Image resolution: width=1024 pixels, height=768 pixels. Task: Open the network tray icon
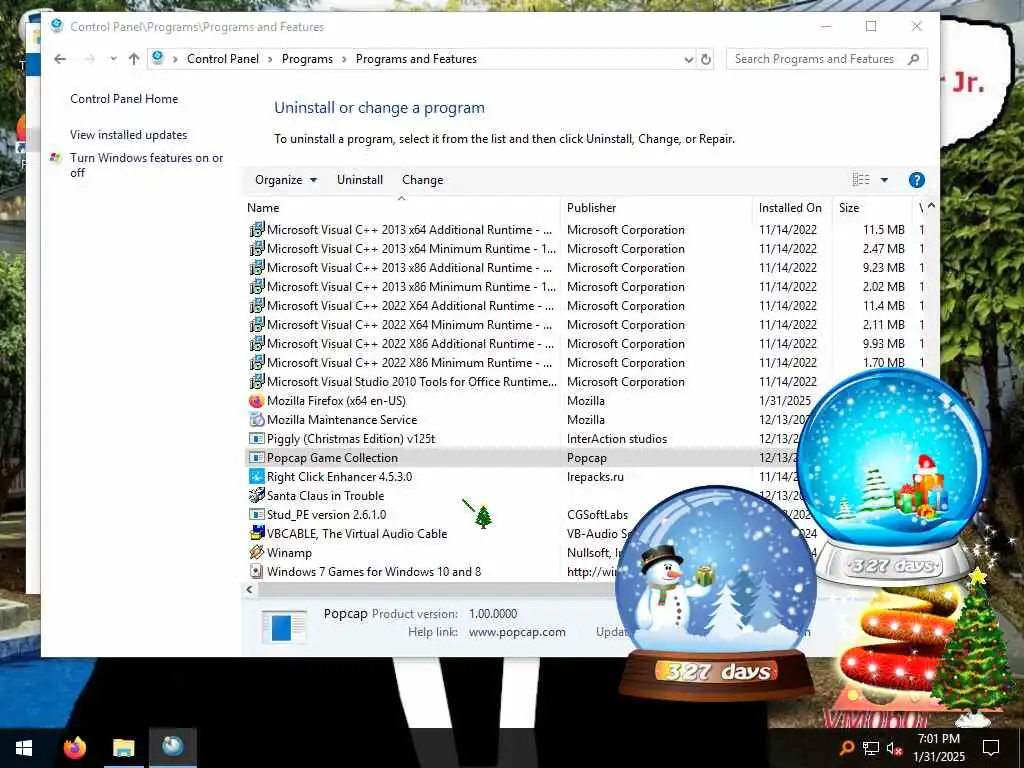(871, 748)
